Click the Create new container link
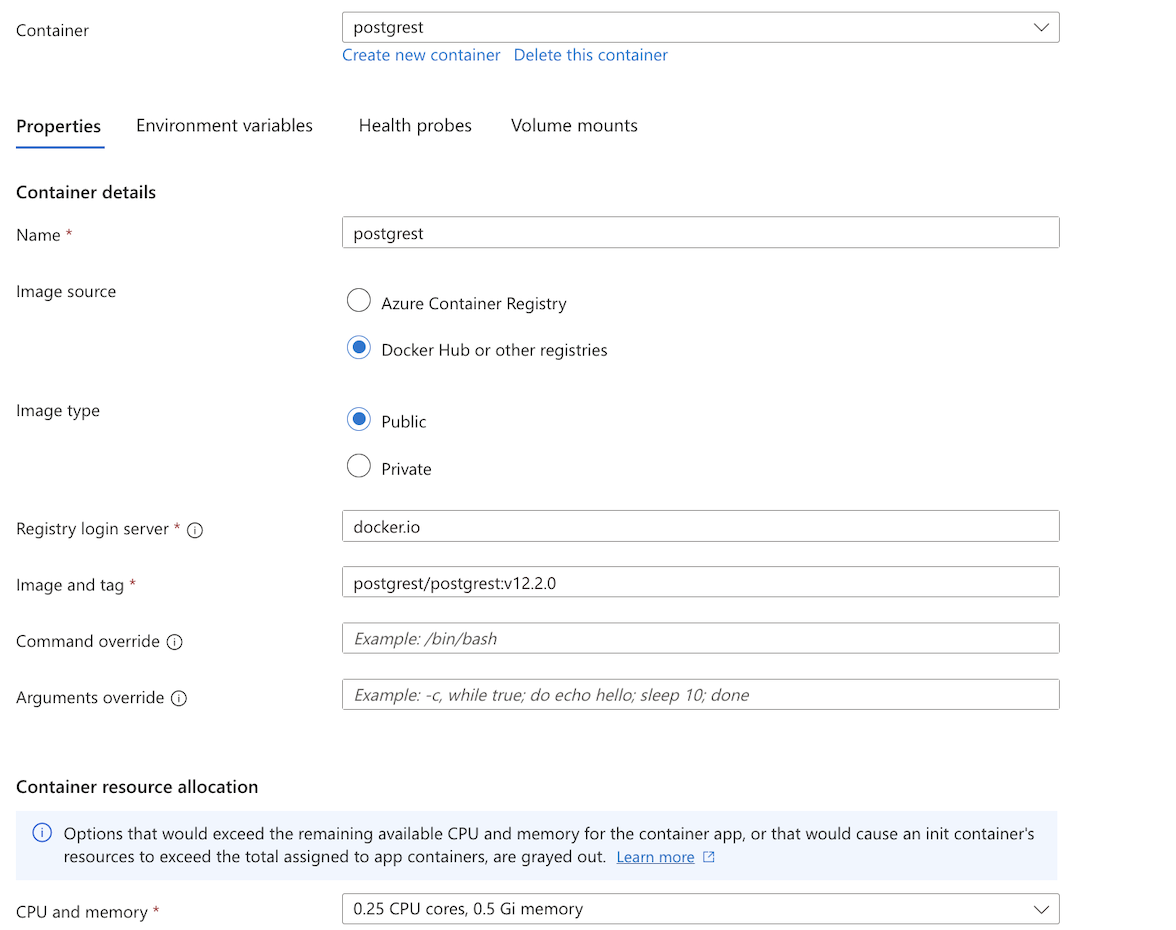 [x=421, y=55]
